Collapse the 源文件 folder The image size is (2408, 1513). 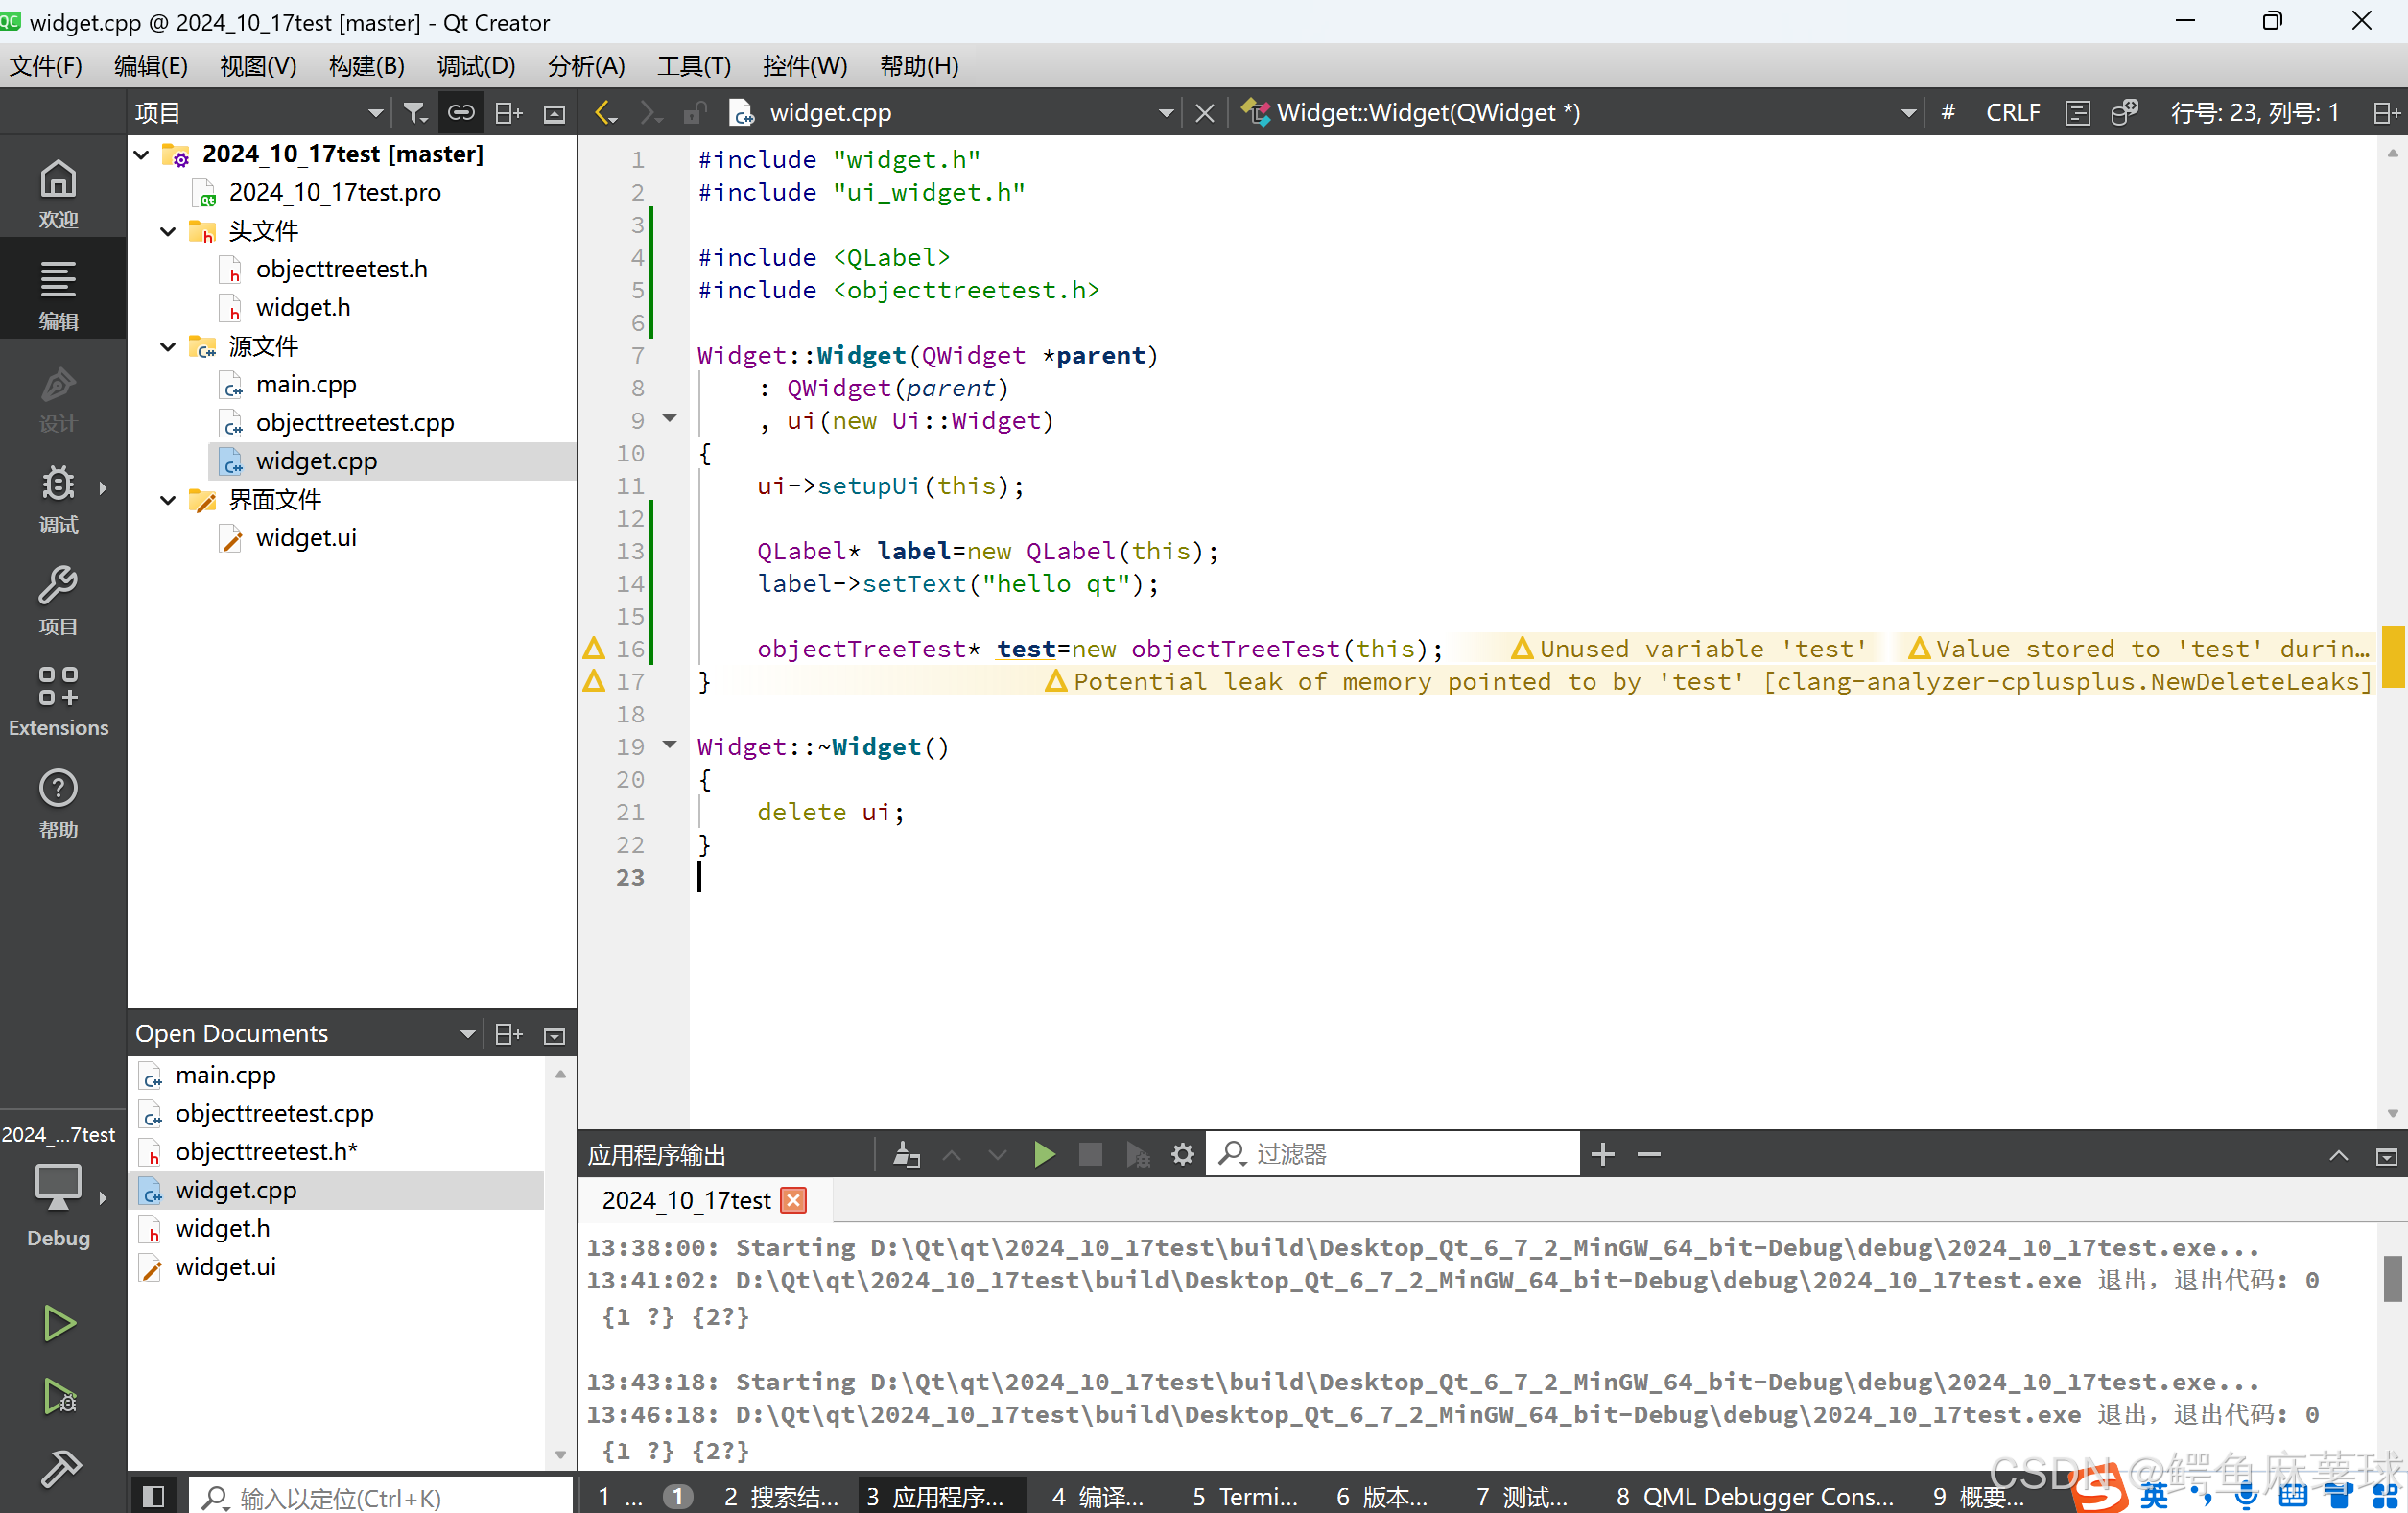pos(168,347)
